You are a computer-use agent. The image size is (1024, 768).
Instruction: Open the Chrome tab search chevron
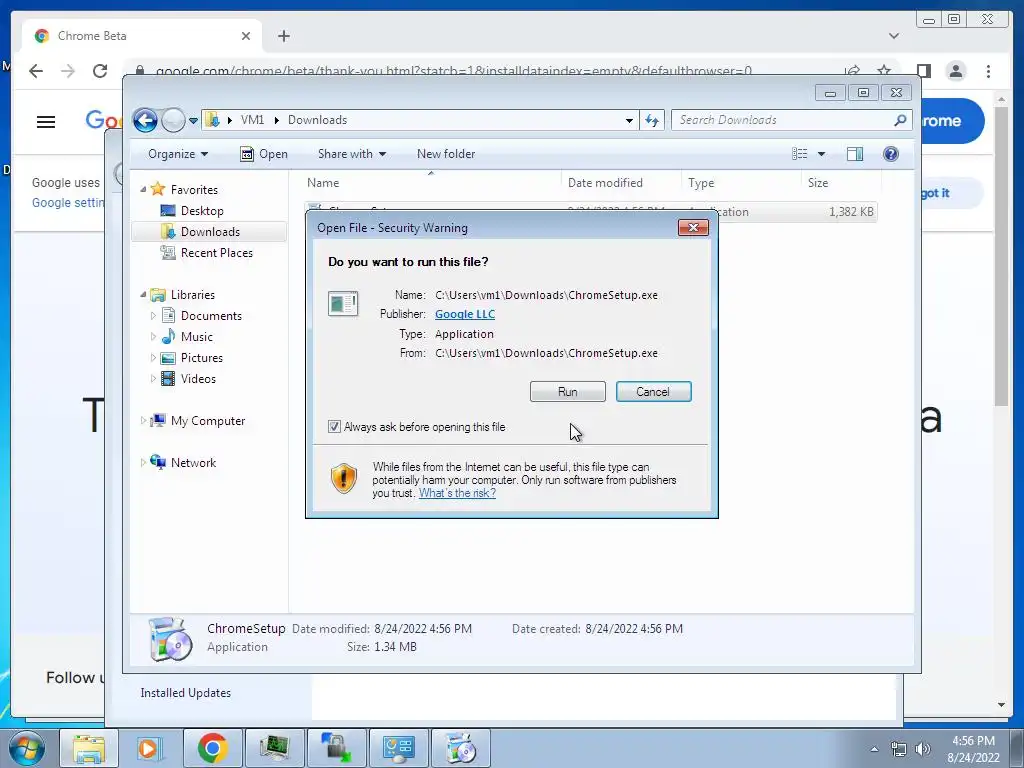point(893,36)
